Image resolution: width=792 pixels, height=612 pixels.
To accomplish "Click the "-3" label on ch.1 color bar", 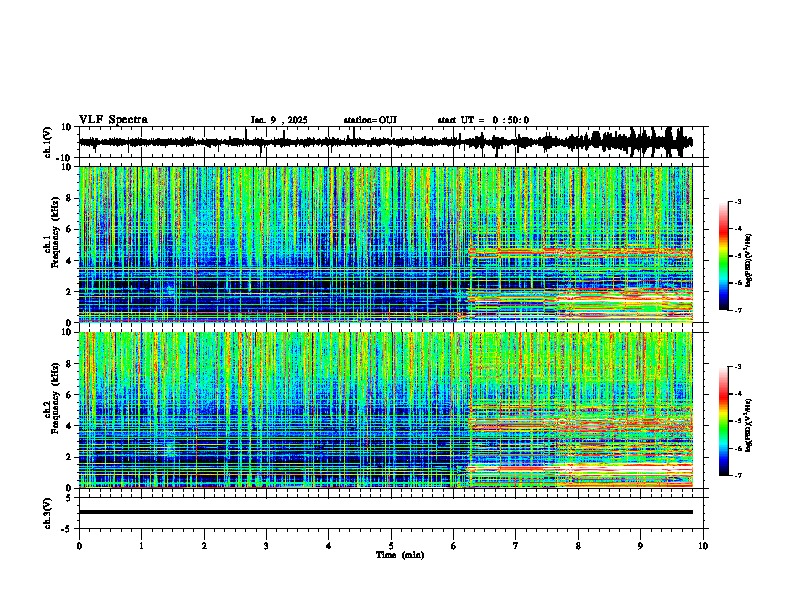I will coord(737,202).
